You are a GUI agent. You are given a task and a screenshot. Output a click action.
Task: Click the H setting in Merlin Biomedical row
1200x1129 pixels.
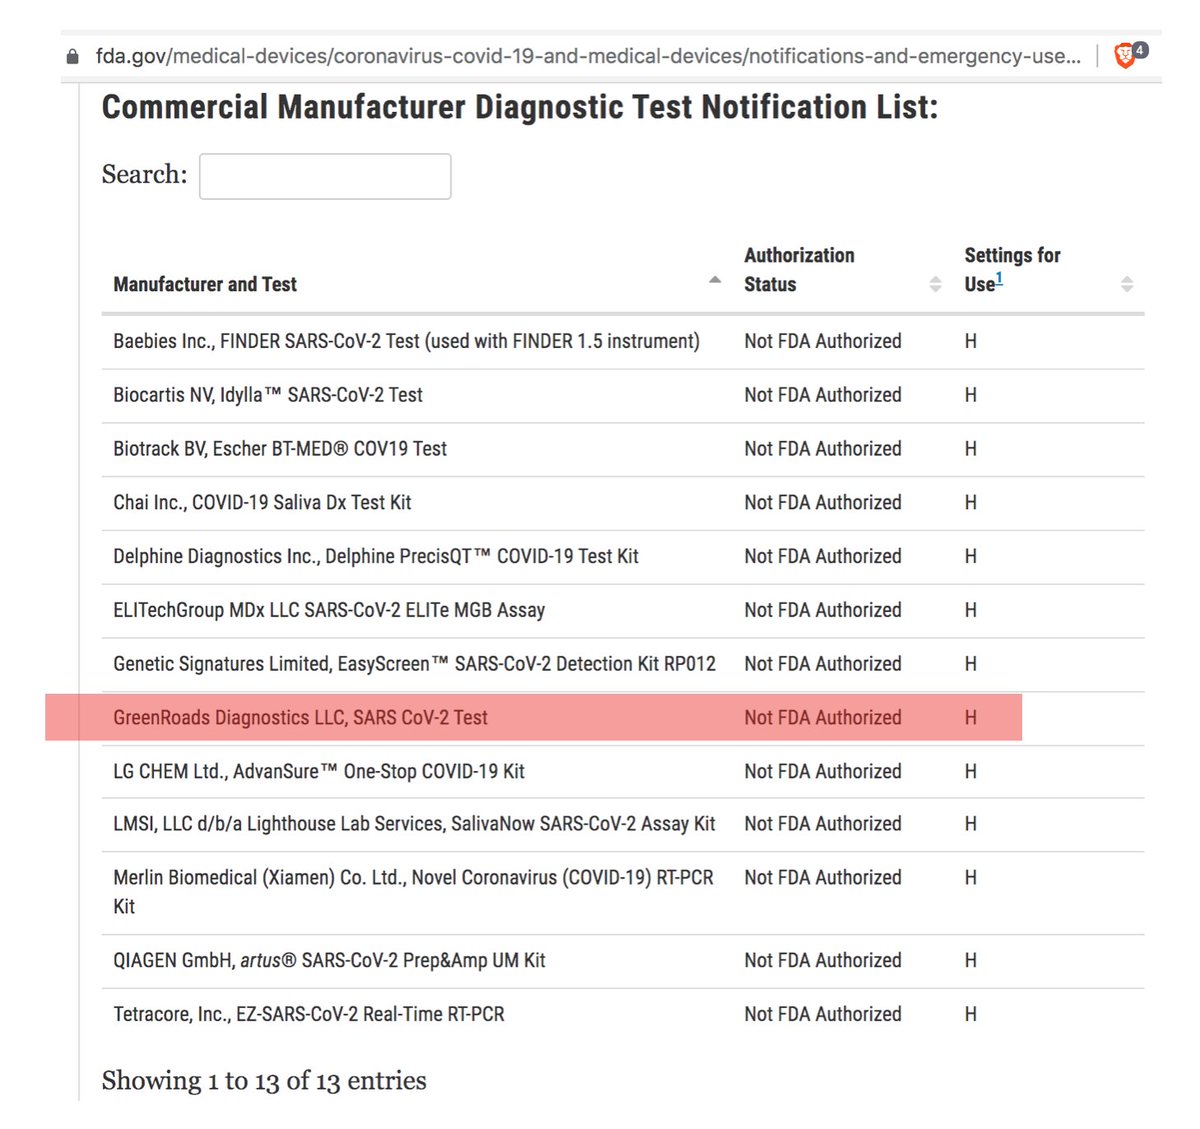pos(970,878)
